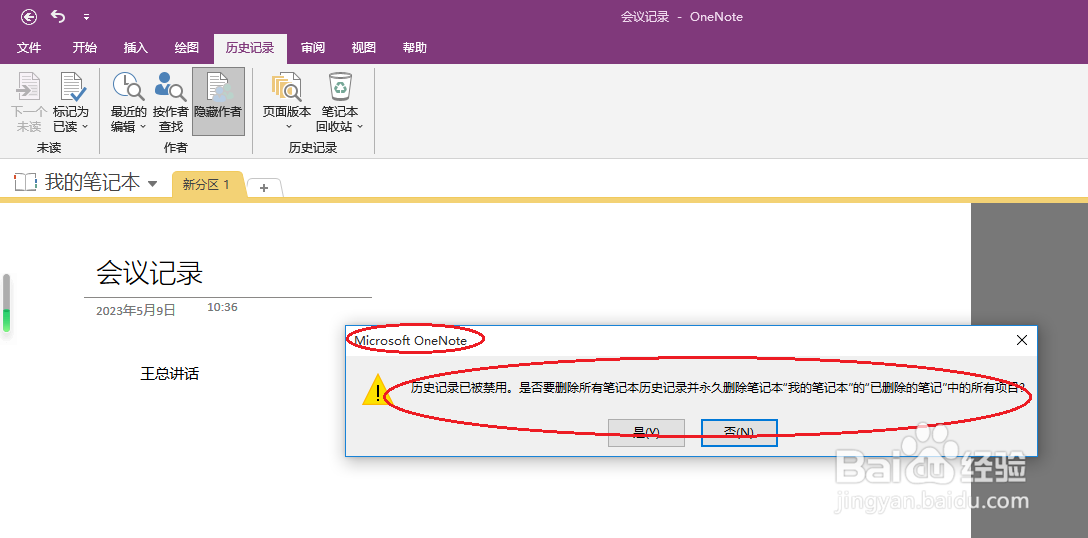Expand the 笔记本回收站 dropdown arrow

[x=359, y=127]
